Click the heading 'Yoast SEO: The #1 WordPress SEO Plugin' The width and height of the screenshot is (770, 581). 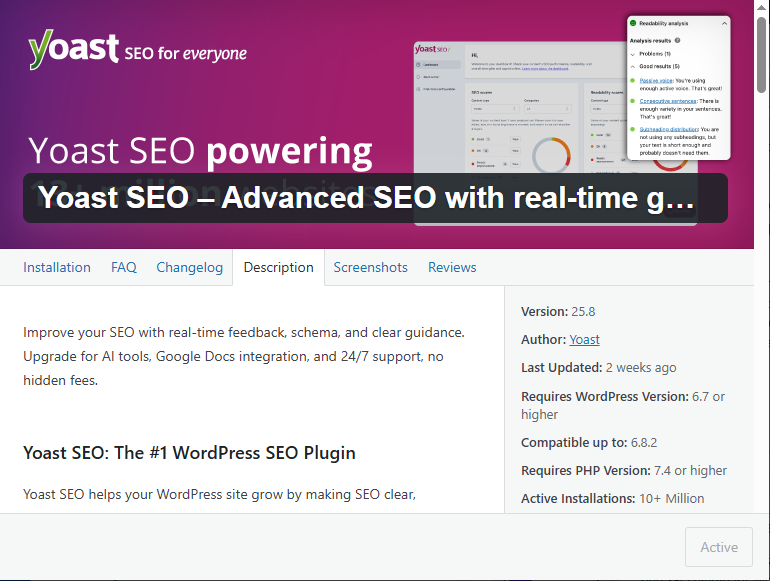click(x=189, y=453)
